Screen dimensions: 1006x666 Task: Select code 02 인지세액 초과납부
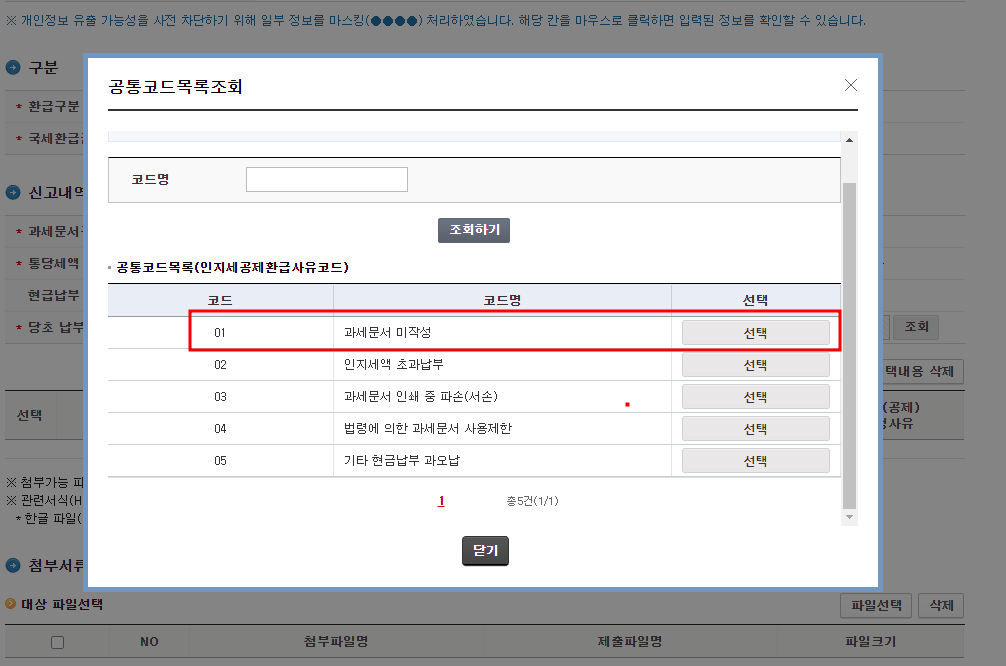755,364
